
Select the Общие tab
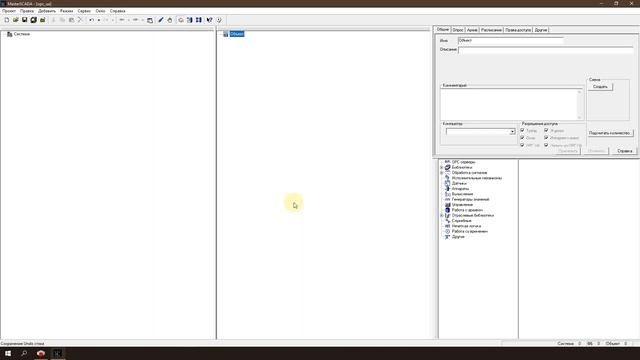[x=443, y=29]
